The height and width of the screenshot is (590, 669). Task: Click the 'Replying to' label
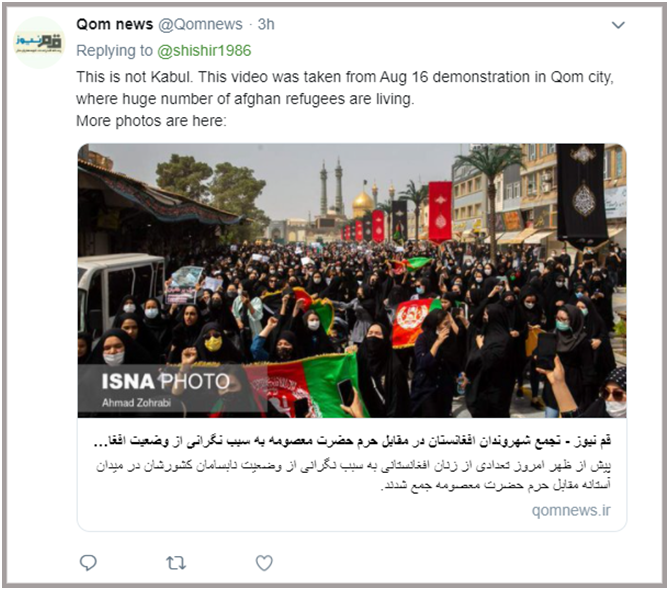point(114,50)
